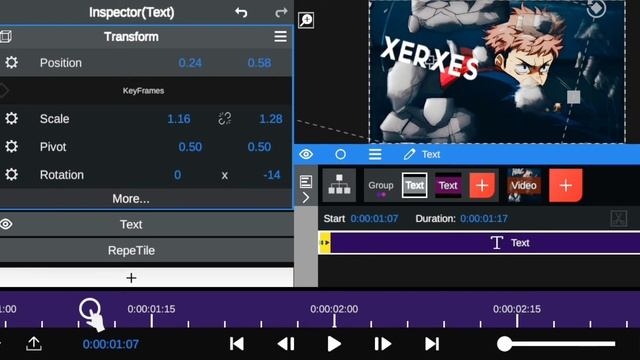
Task: Edit the Duration value 0:00:01:17
Action: click(484, 219)
